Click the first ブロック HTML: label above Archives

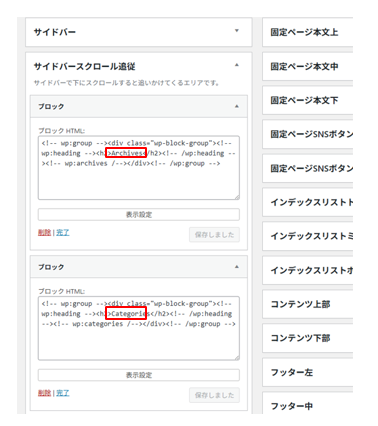click(62, 131)
